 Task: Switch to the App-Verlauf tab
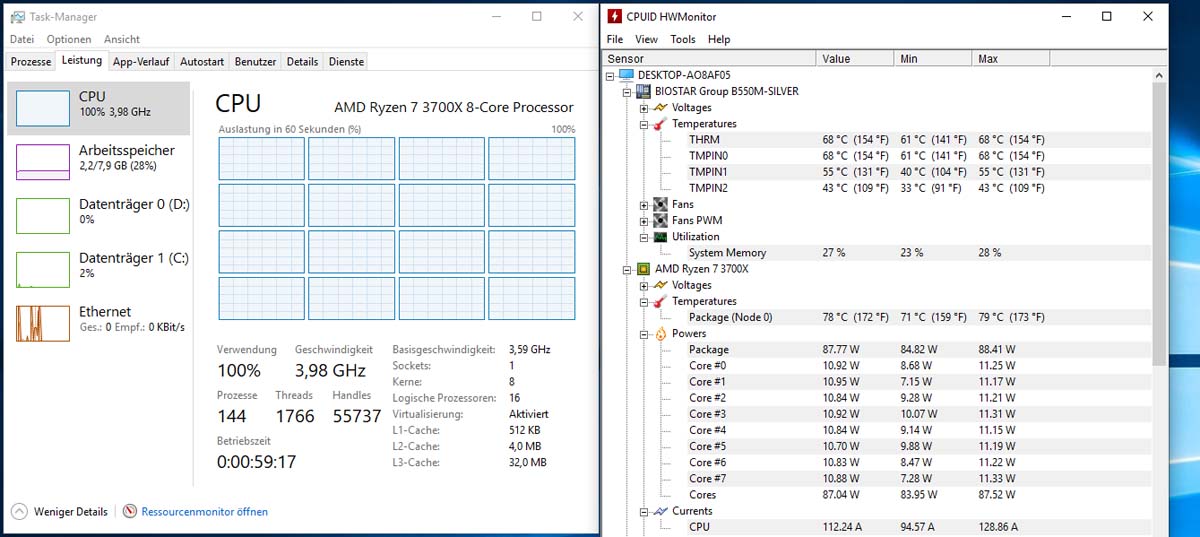tap(141, 62)
